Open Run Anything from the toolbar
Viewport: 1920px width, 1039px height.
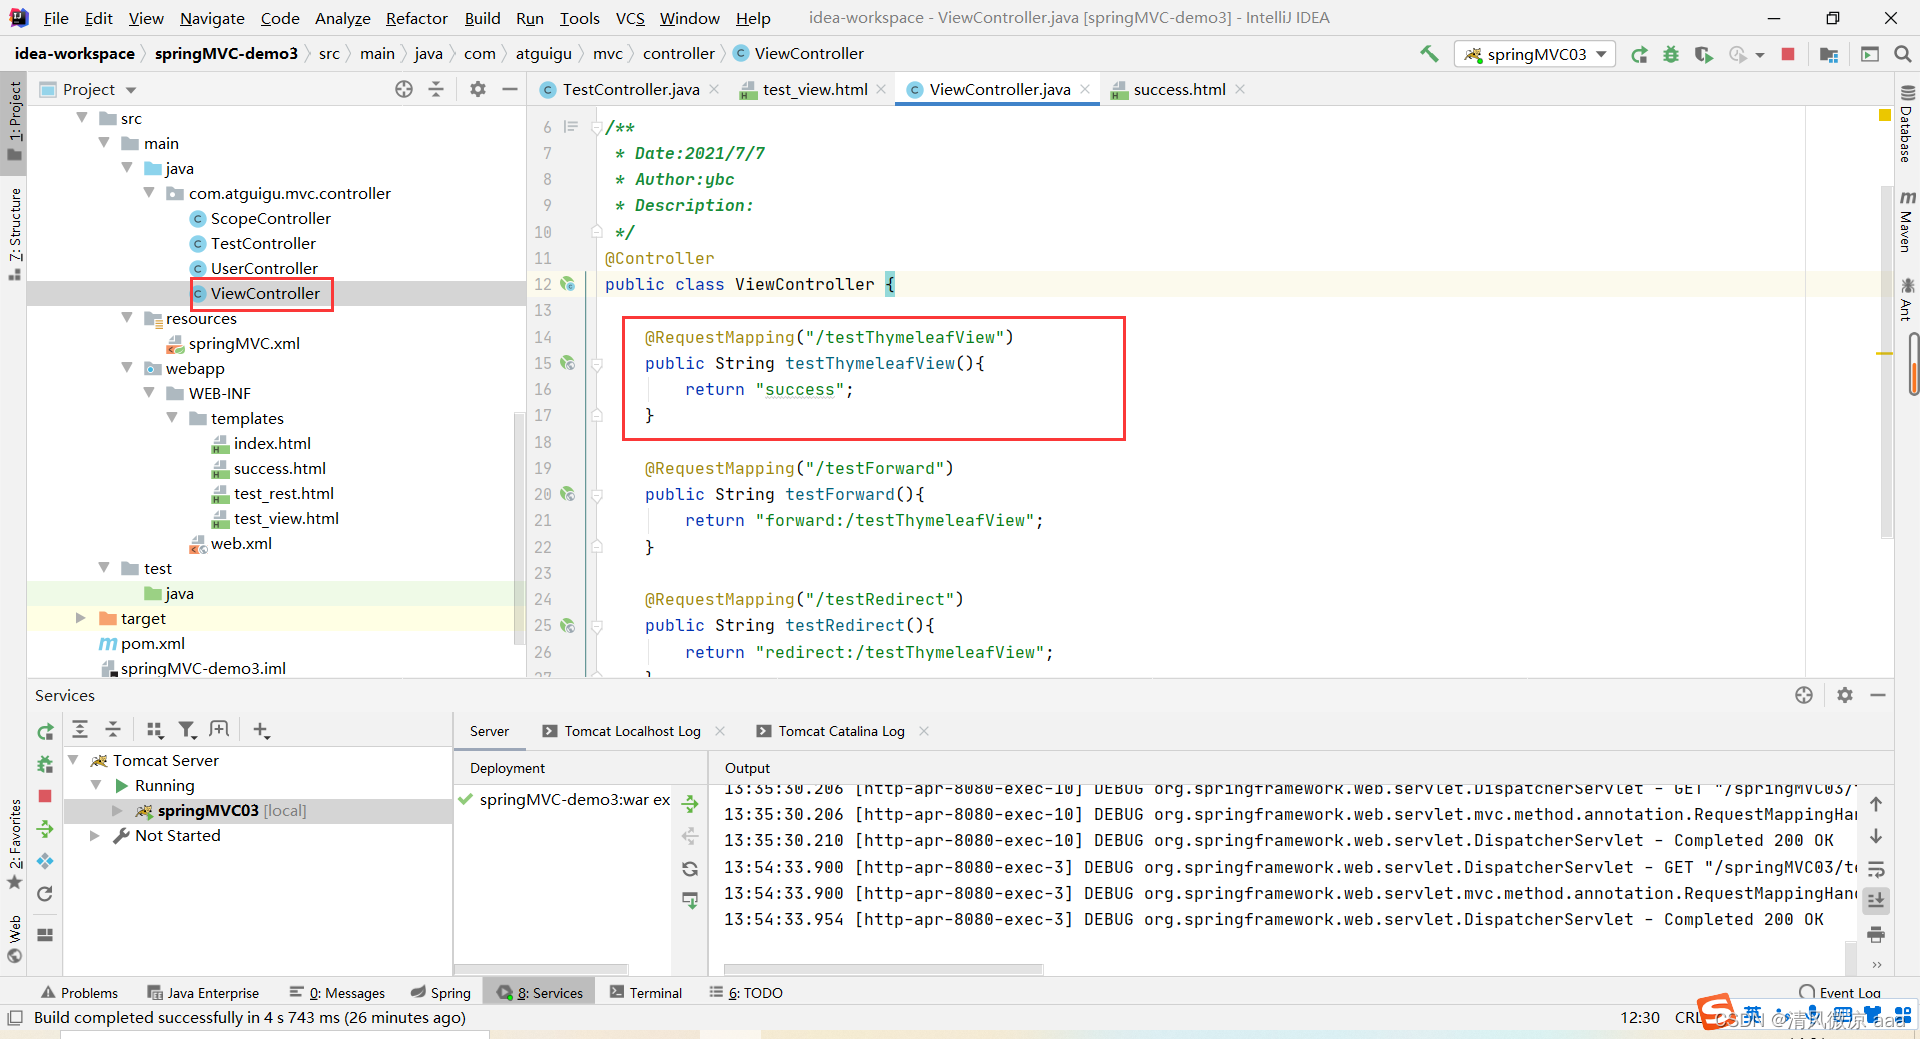(x=1870, y=54)
